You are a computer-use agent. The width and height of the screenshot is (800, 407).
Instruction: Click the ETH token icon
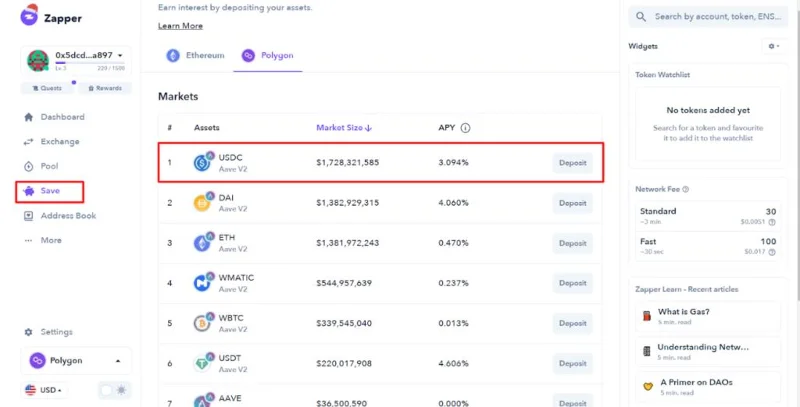coord(204,242)
